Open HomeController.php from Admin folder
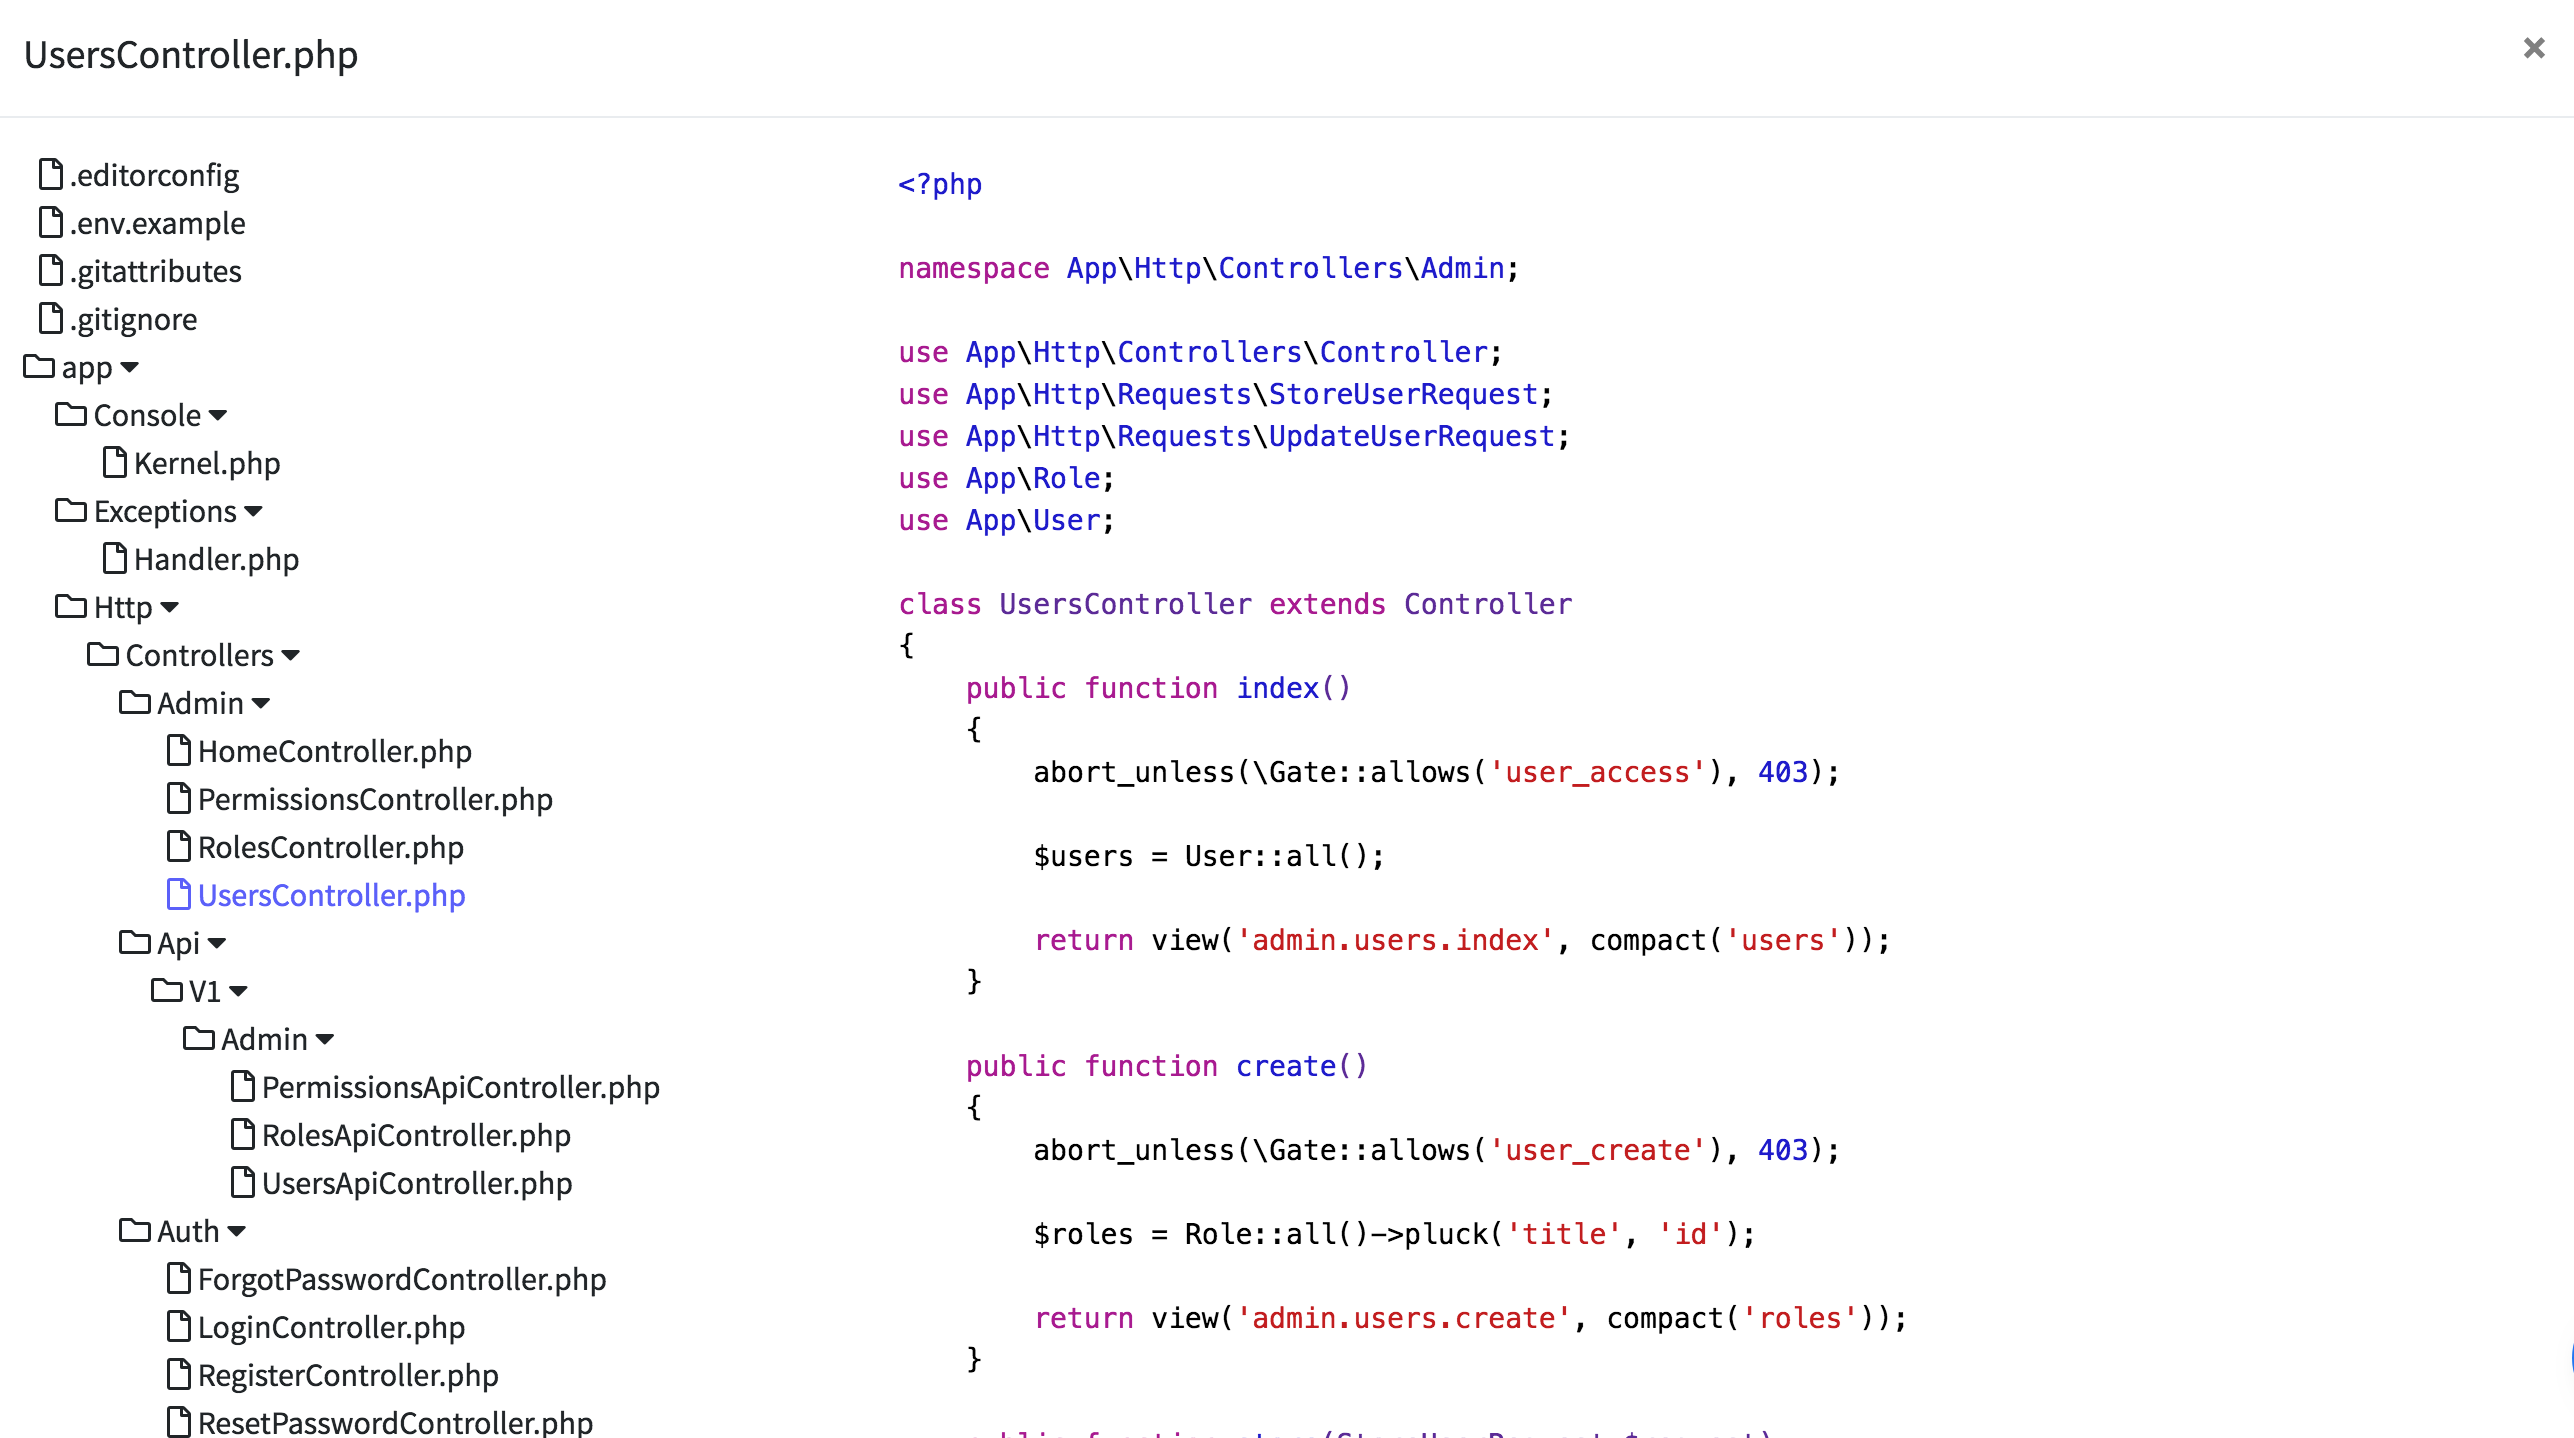2574x1438 pixels. (x=334, y=751)
